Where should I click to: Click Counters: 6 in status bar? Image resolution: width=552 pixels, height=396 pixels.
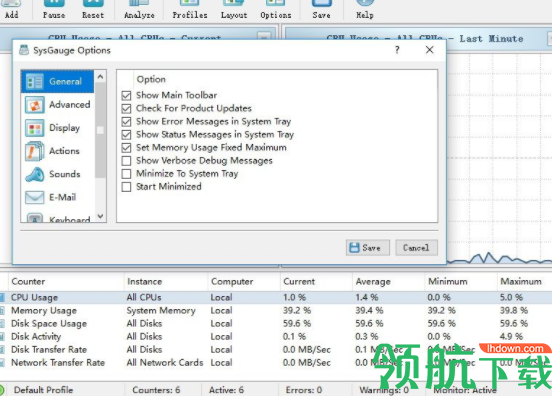click(x=156, y=390)
